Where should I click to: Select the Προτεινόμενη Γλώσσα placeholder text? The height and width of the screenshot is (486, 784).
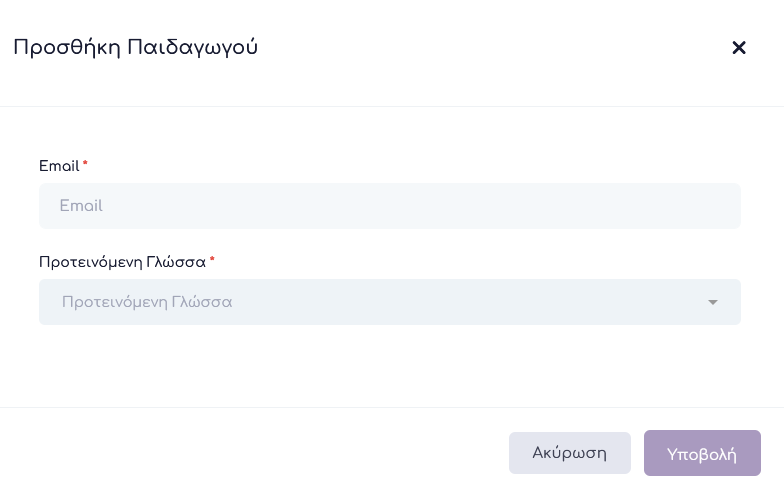point(147,302)
